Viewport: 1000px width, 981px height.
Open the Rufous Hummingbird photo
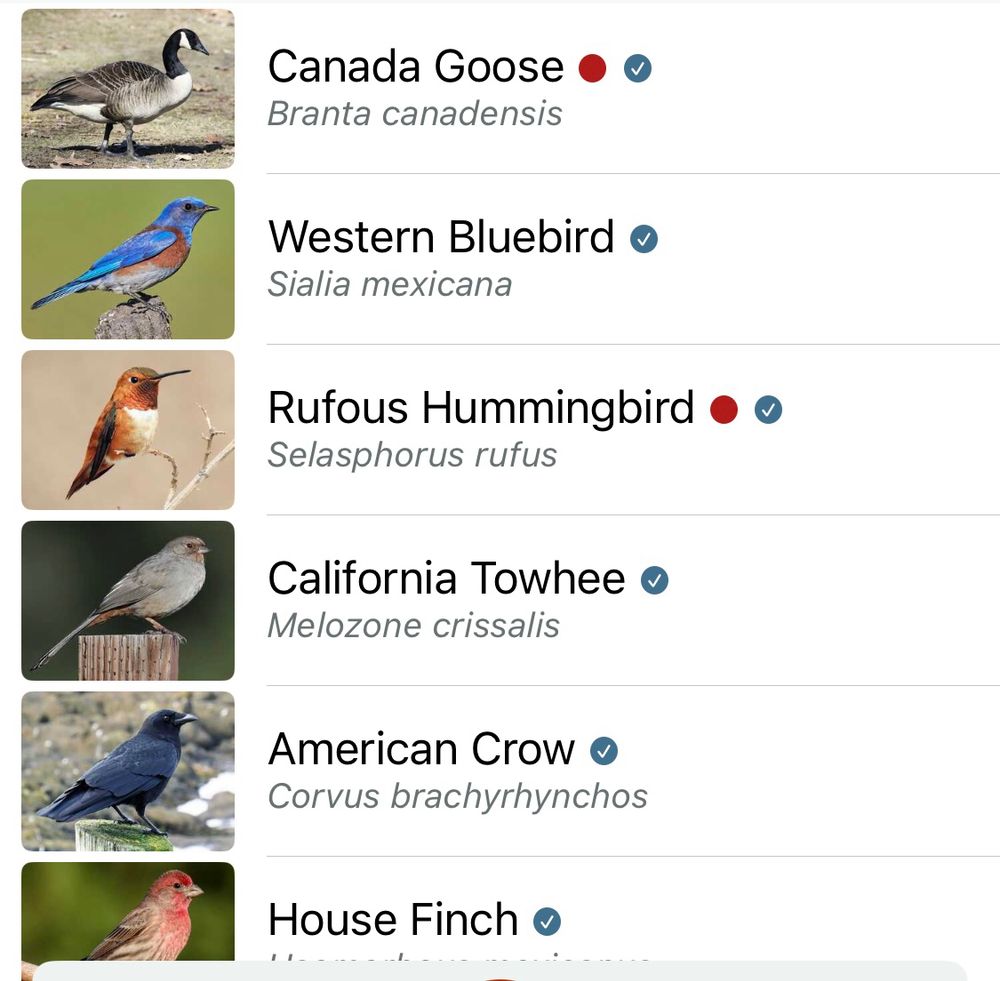pyautogui.click(x=128, y=430)
